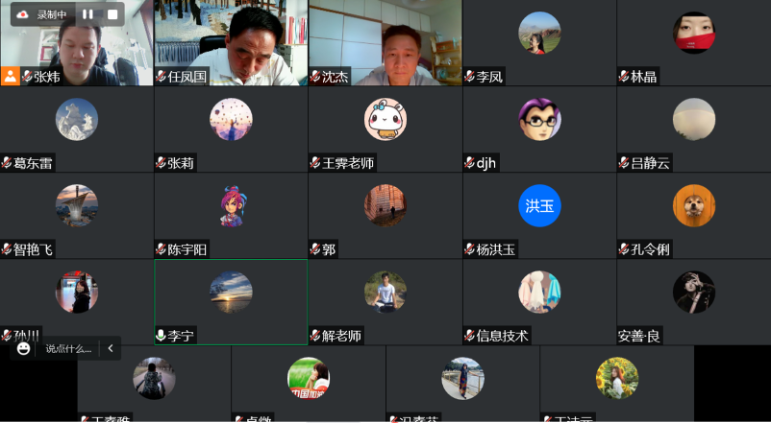The image size is (772, 424).
Task: Click the name label 王霁老师
Action: (348, 163)
